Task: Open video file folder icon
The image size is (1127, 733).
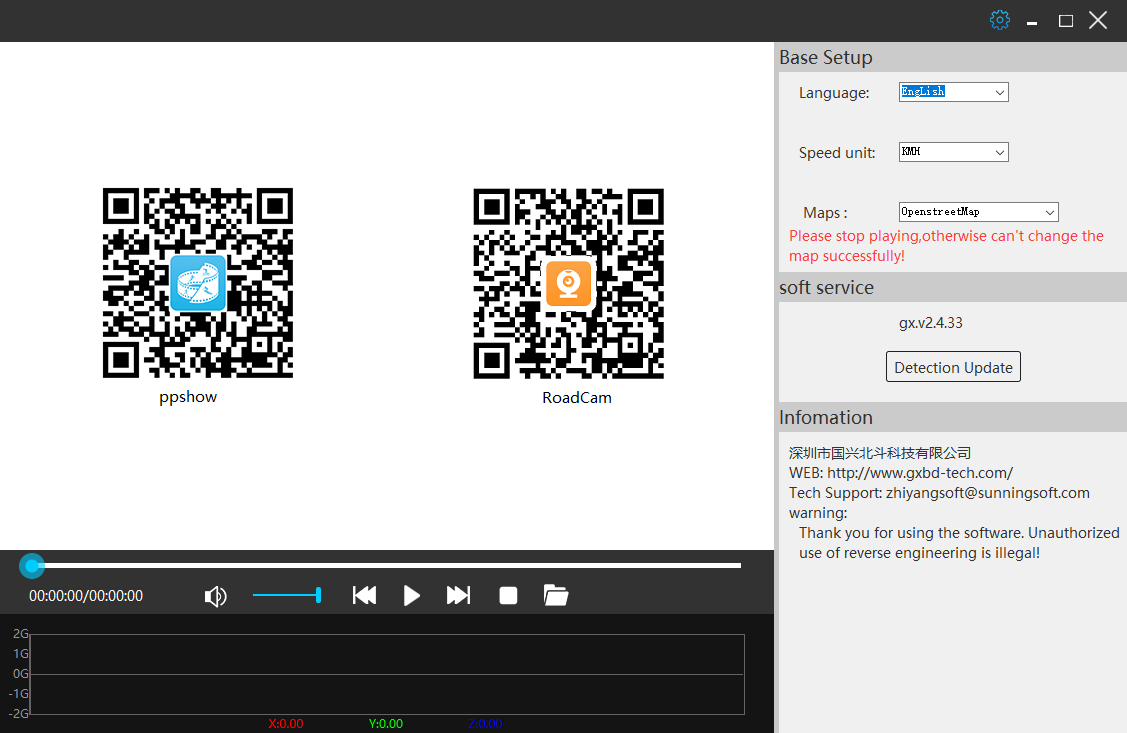Action: 556,596
